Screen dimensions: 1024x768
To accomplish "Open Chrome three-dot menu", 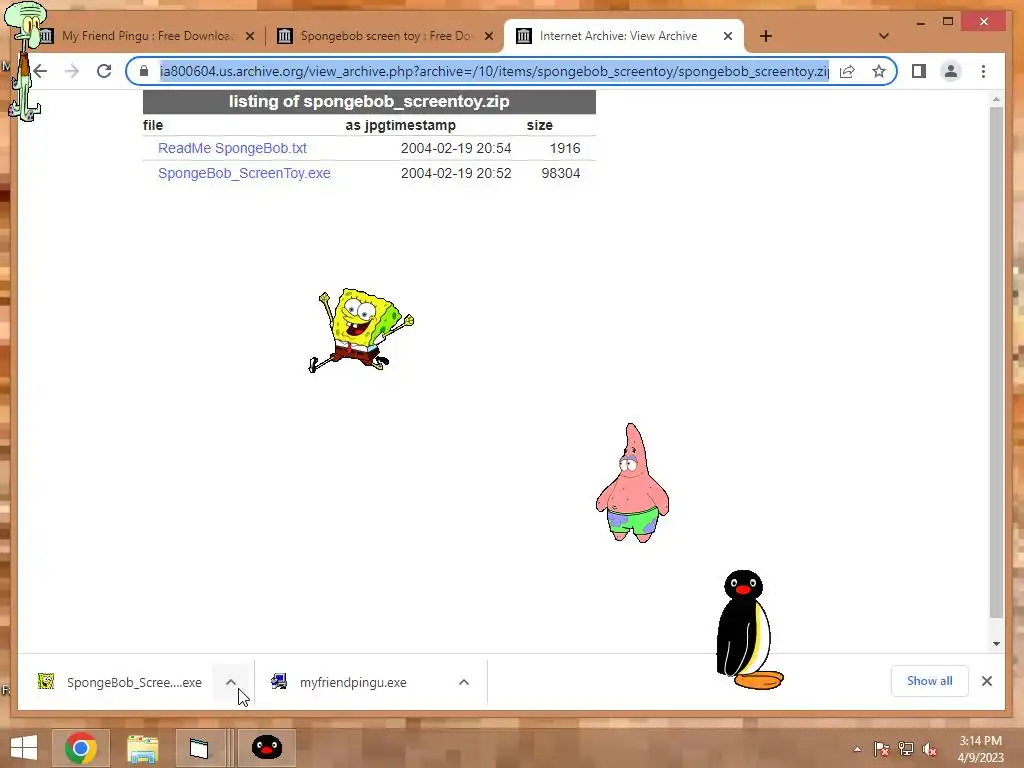I will coord(984,71).
